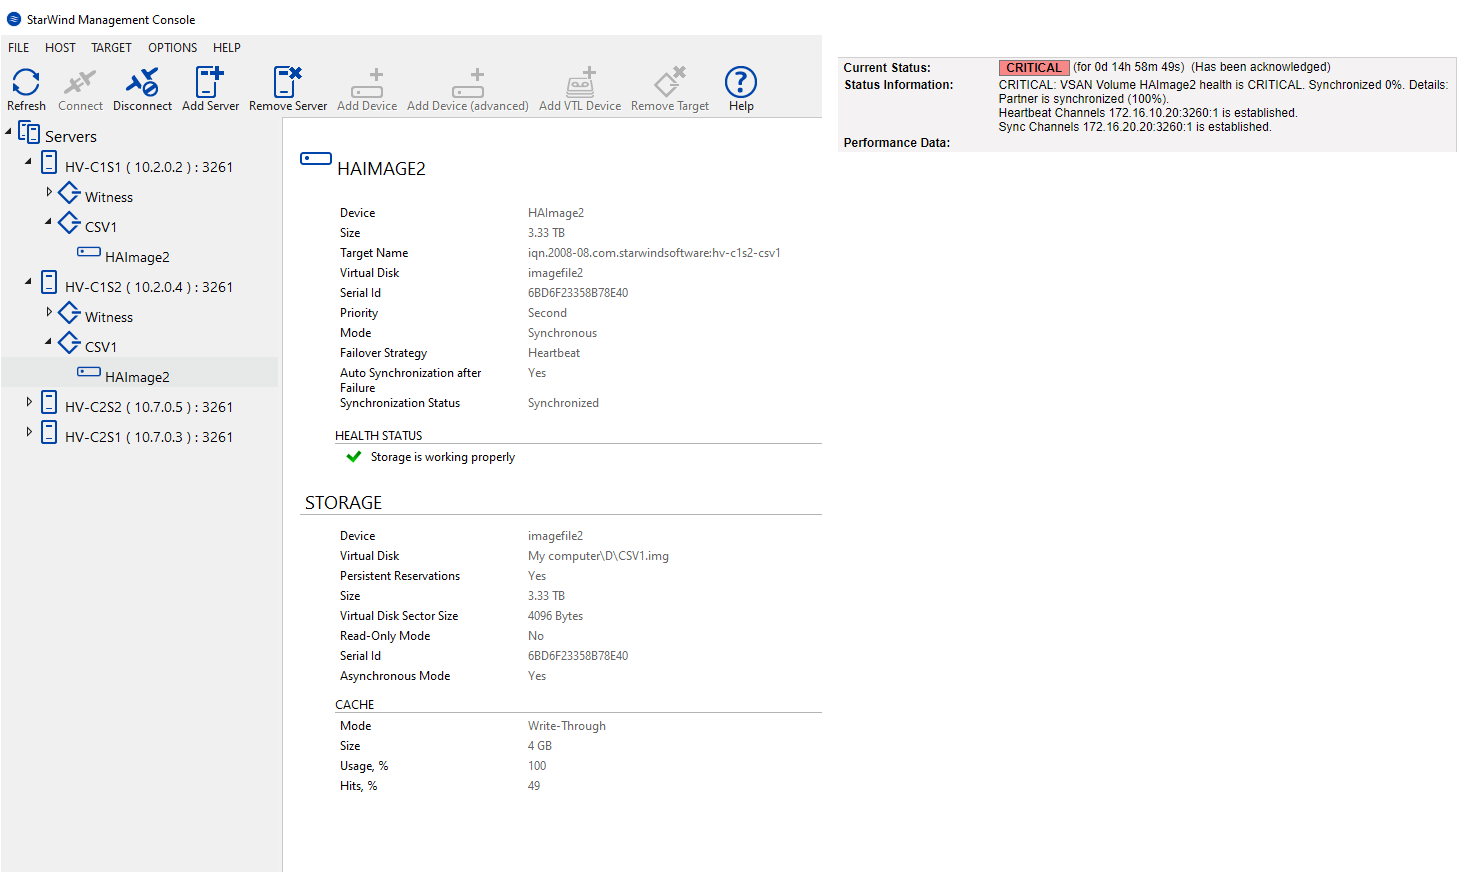The width and height of the screenshot is (1461, 872).
Task: Open the OPTIONS menu
Action: click(x=173, y=48)
